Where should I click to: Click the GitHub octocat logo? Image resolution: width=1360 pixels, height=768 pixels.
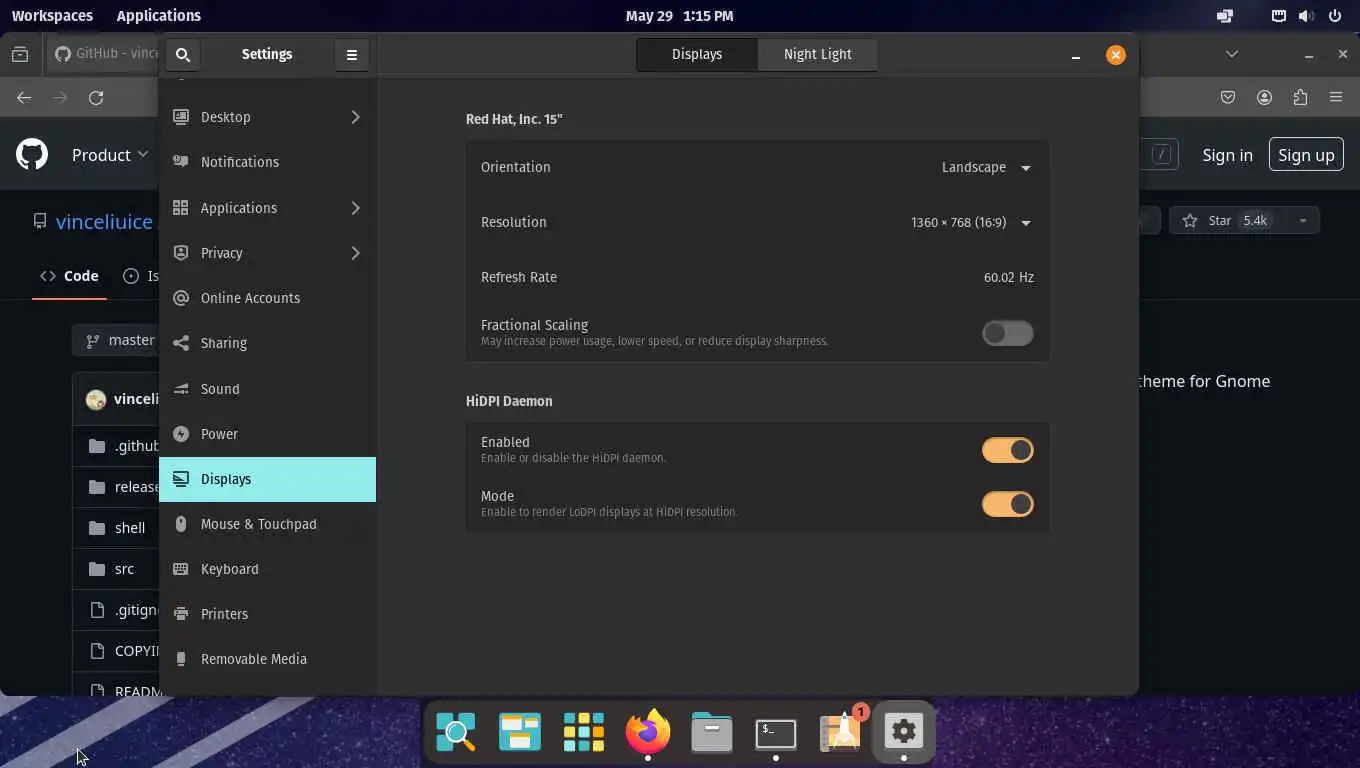tap(32, 155)
